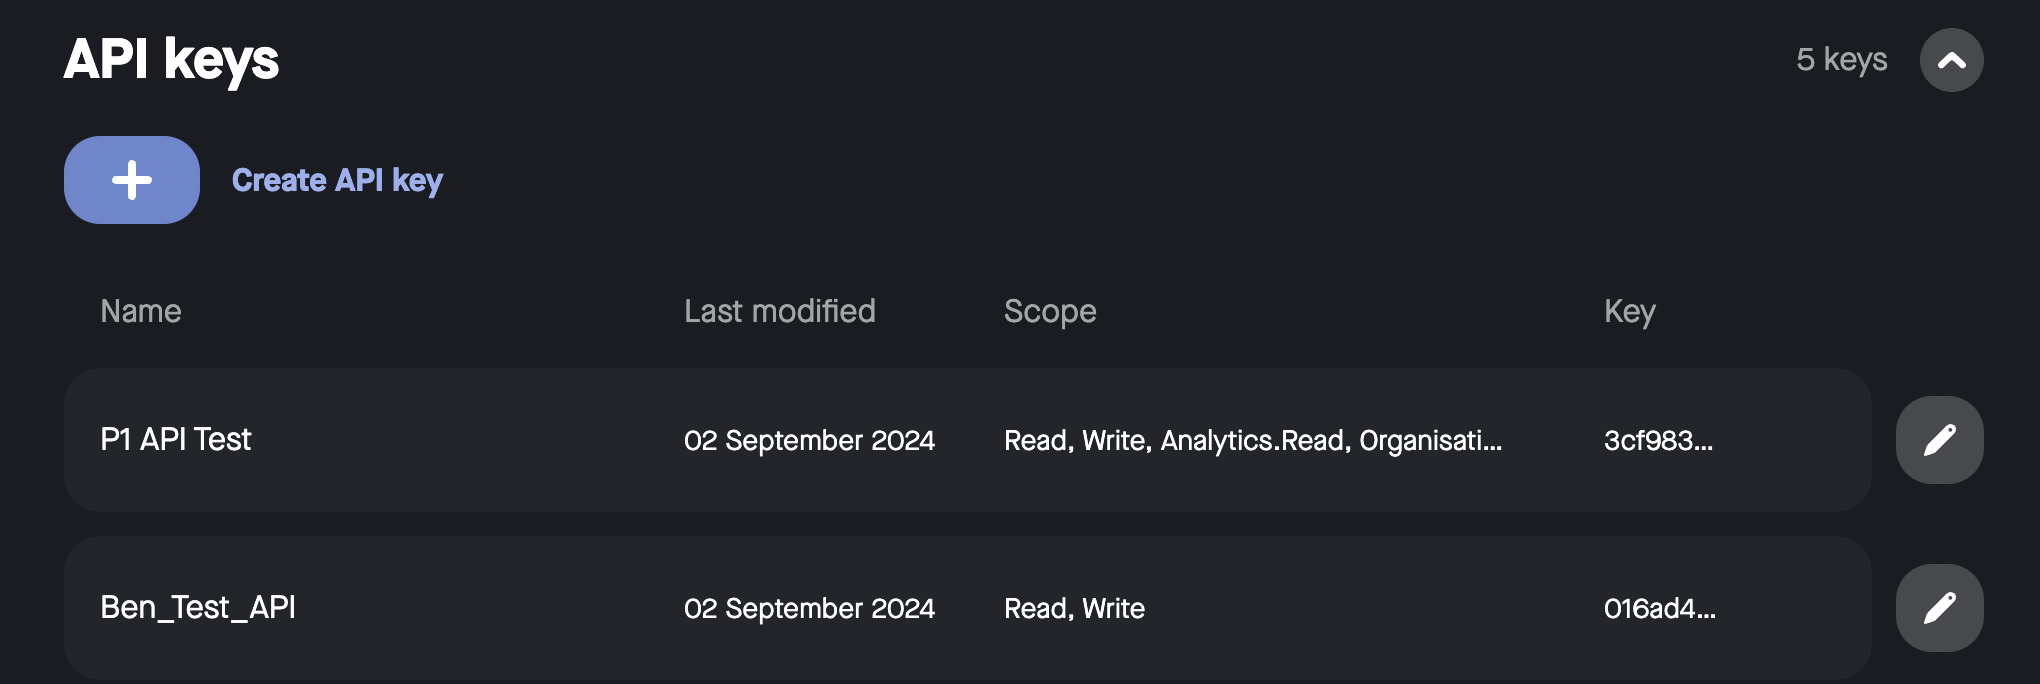Select the Last modified column header
This screenshot has height=684, width=2040.
click(x=780, y=311)
